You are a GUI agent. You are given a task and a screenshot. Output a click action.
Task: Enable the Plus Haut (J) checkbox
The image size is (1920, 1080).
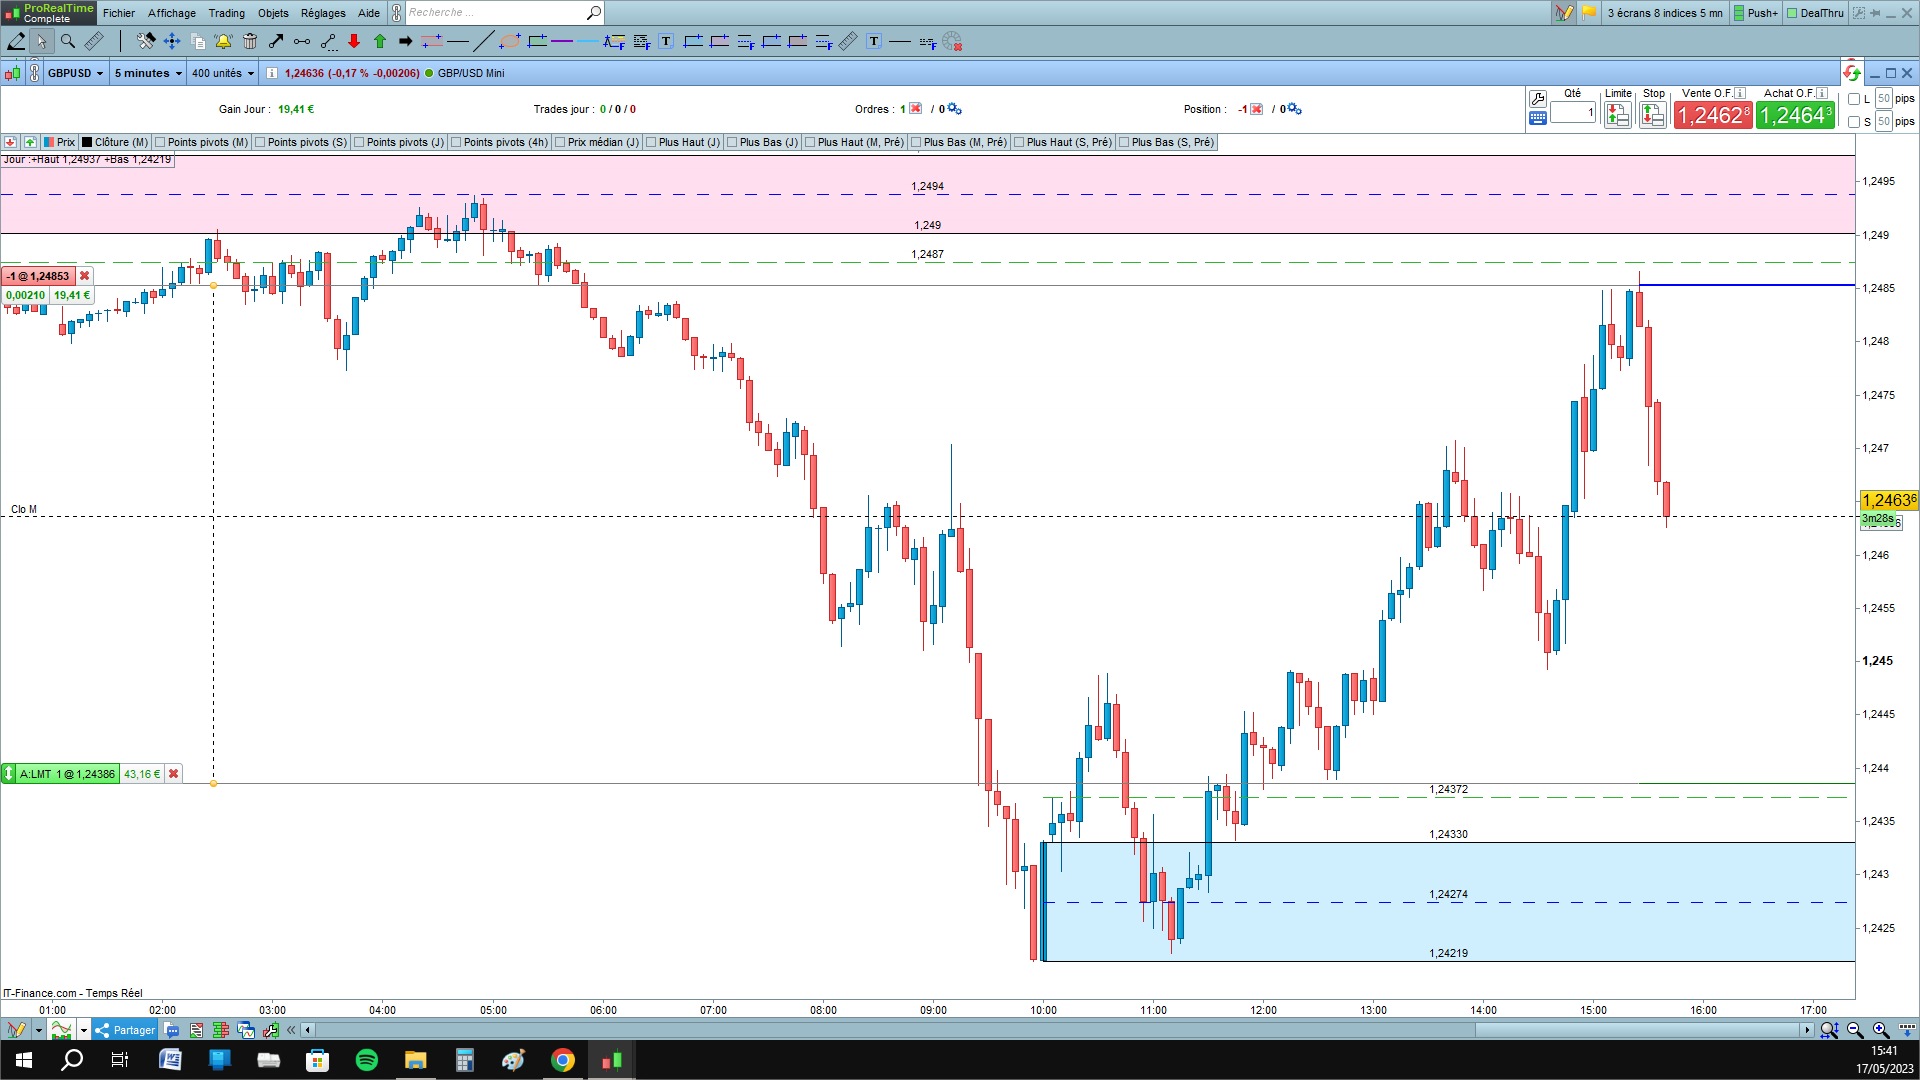coord(651,142)
